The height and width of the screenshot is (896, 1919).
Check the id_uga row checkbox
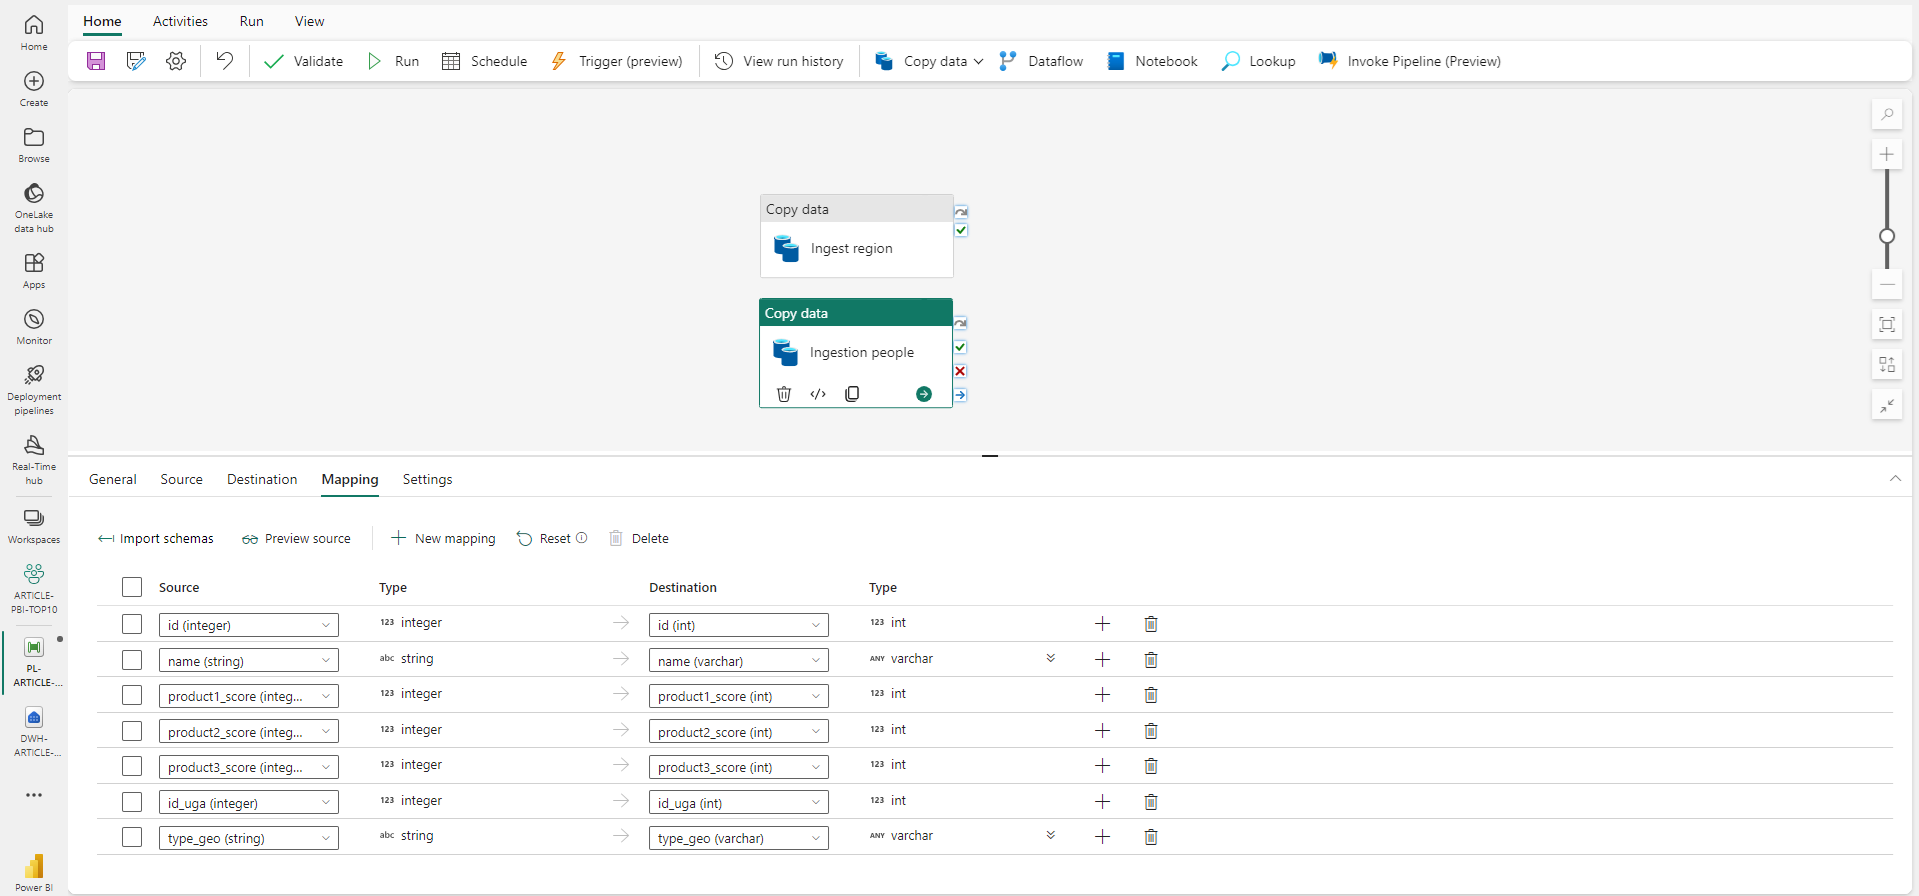[x=132, y=802]
